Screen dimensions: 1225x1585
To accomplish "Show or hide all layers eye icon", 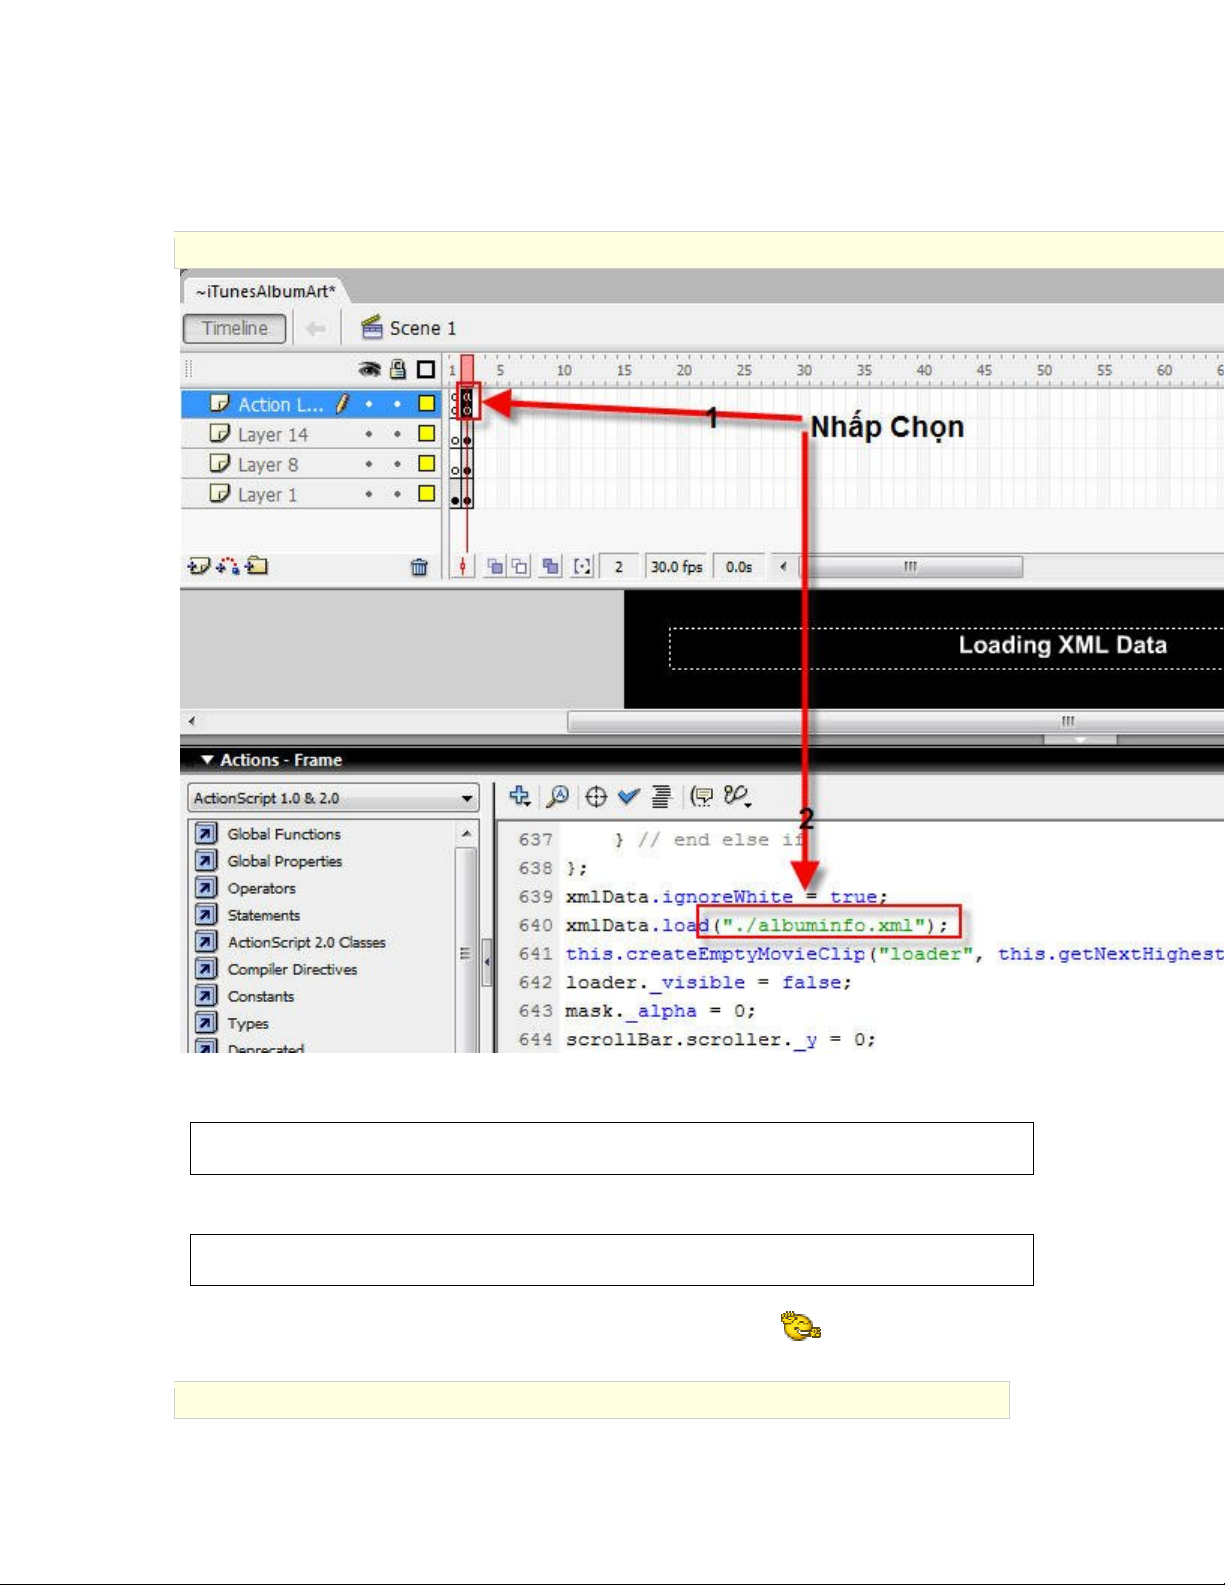I will 370,370.
